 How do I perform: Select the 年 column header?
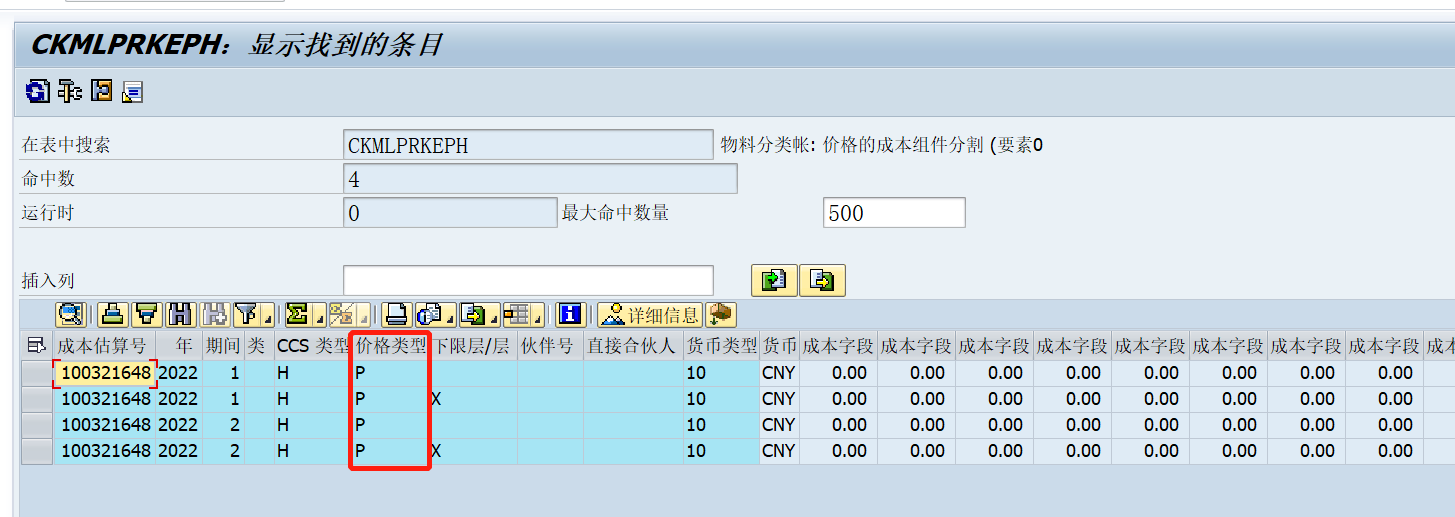point(179,346)
